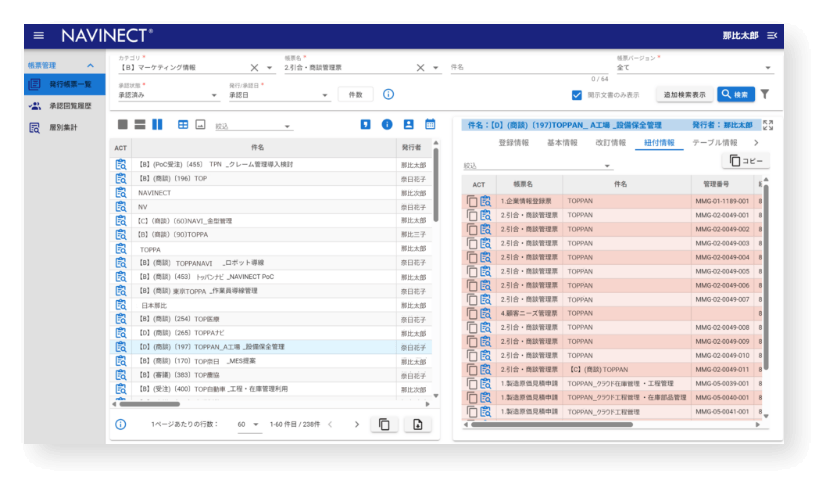Show info icon in left pagination footer

[121, 424]
